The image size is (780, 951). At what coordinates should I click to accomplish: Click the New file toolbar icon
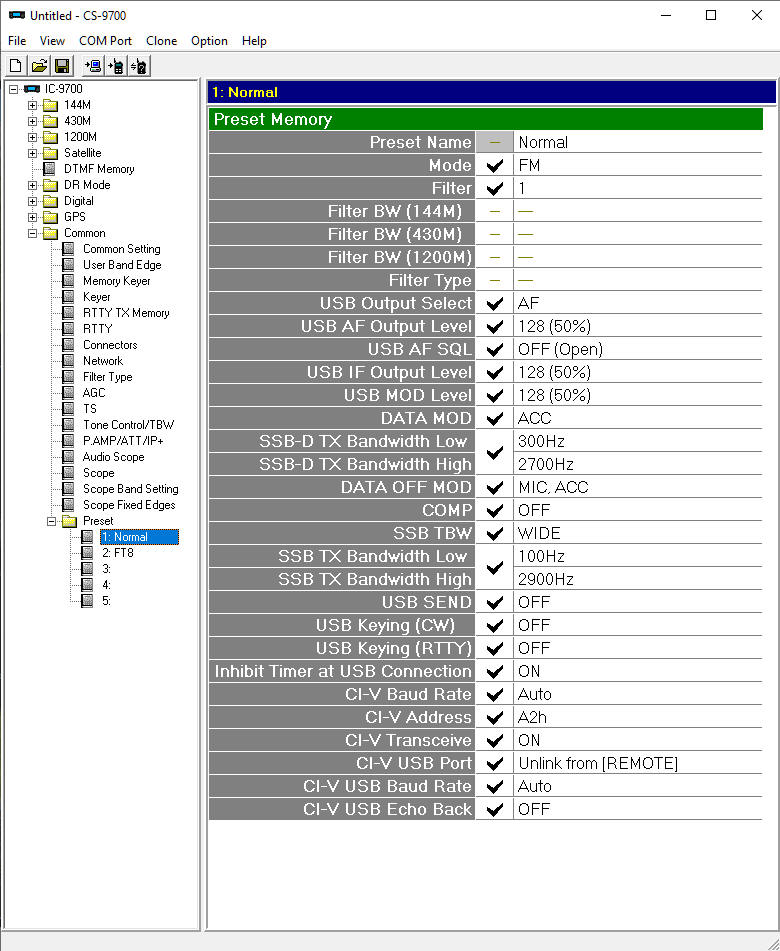pos(16,66)
